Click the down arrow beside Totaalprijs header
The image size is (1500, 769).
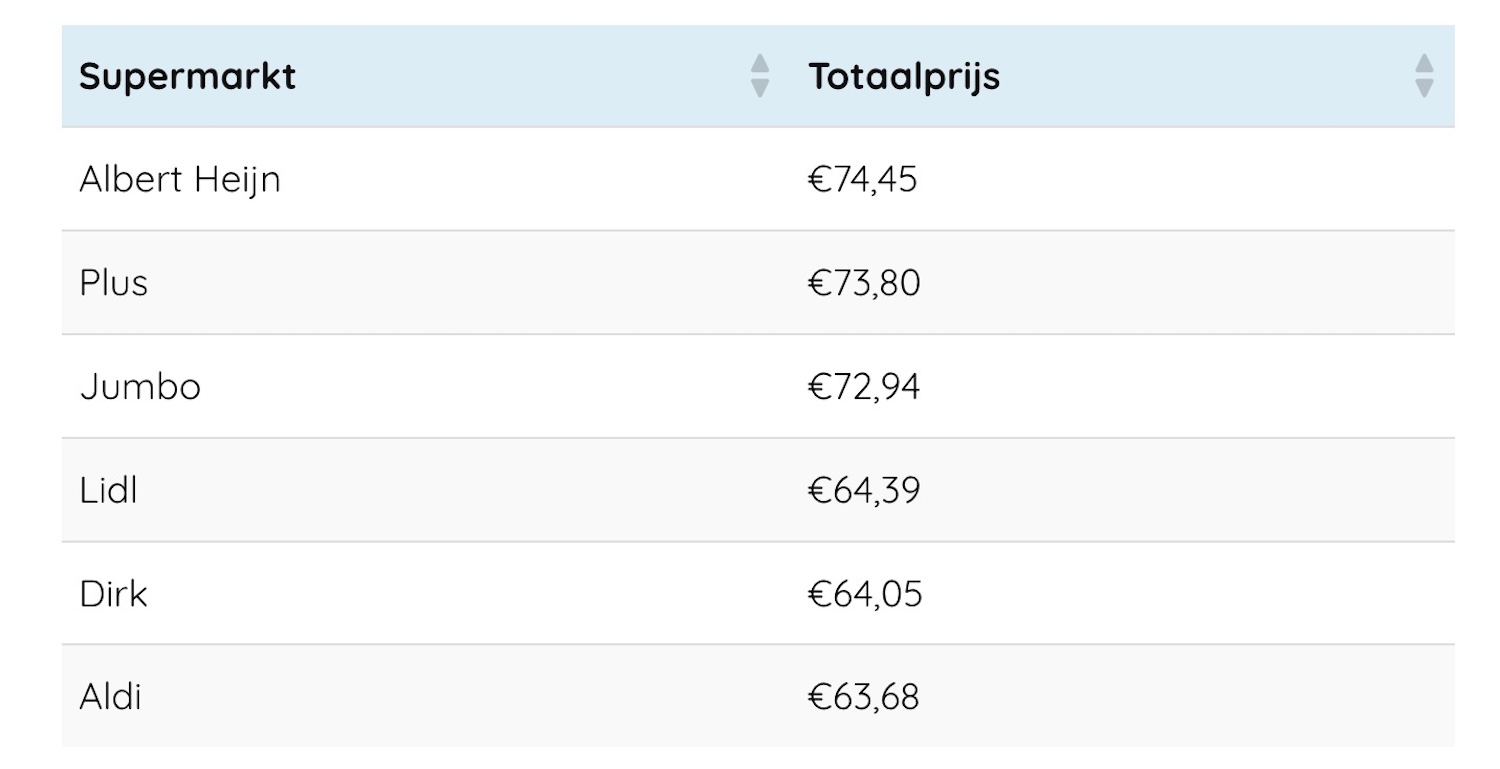tap(1424, 89)
